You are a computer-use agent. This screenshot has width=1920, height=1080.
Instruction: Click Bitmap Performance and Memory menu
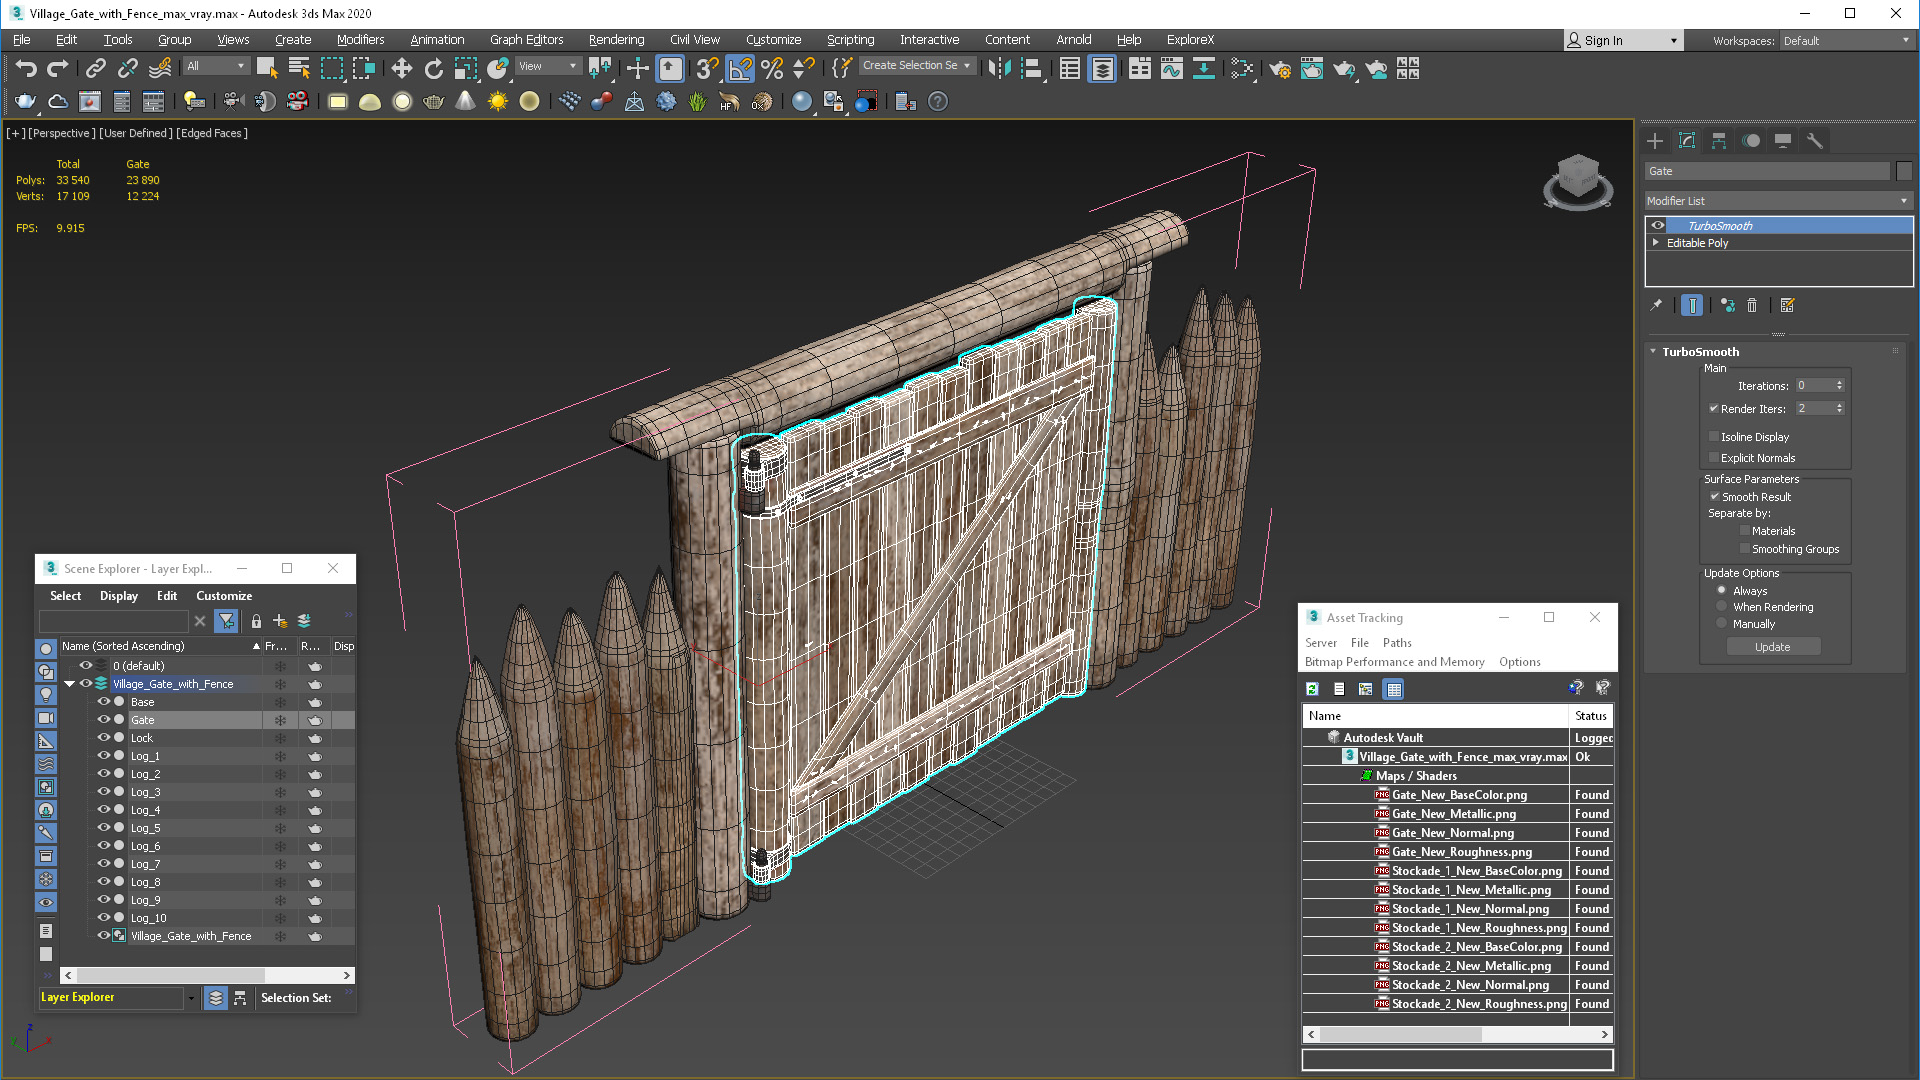[x=1394, y=662]
